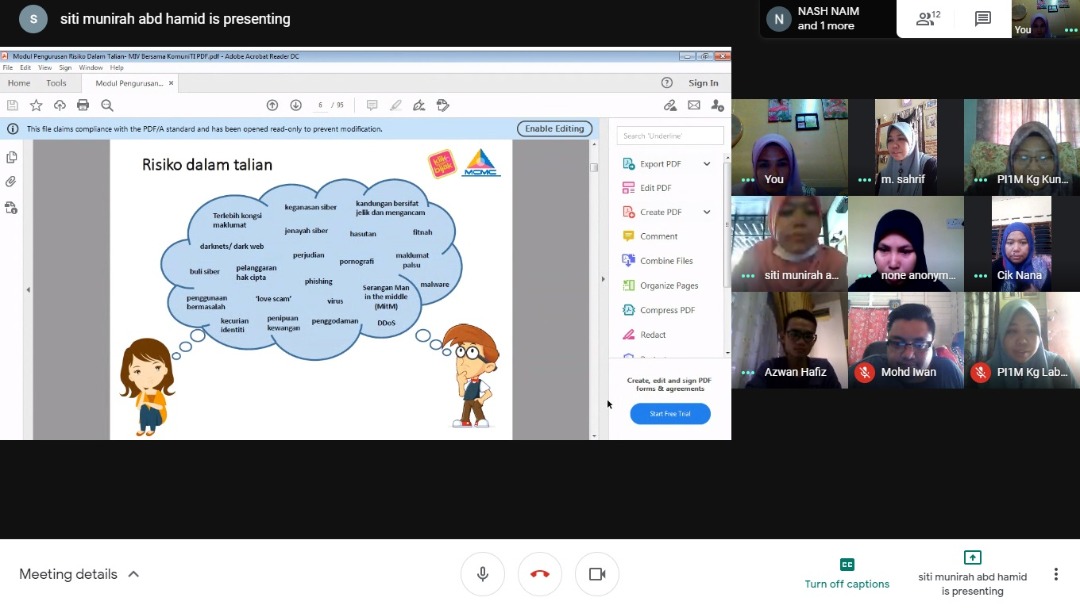Click the print icon in Acrobat toolbar

point(83,105)
